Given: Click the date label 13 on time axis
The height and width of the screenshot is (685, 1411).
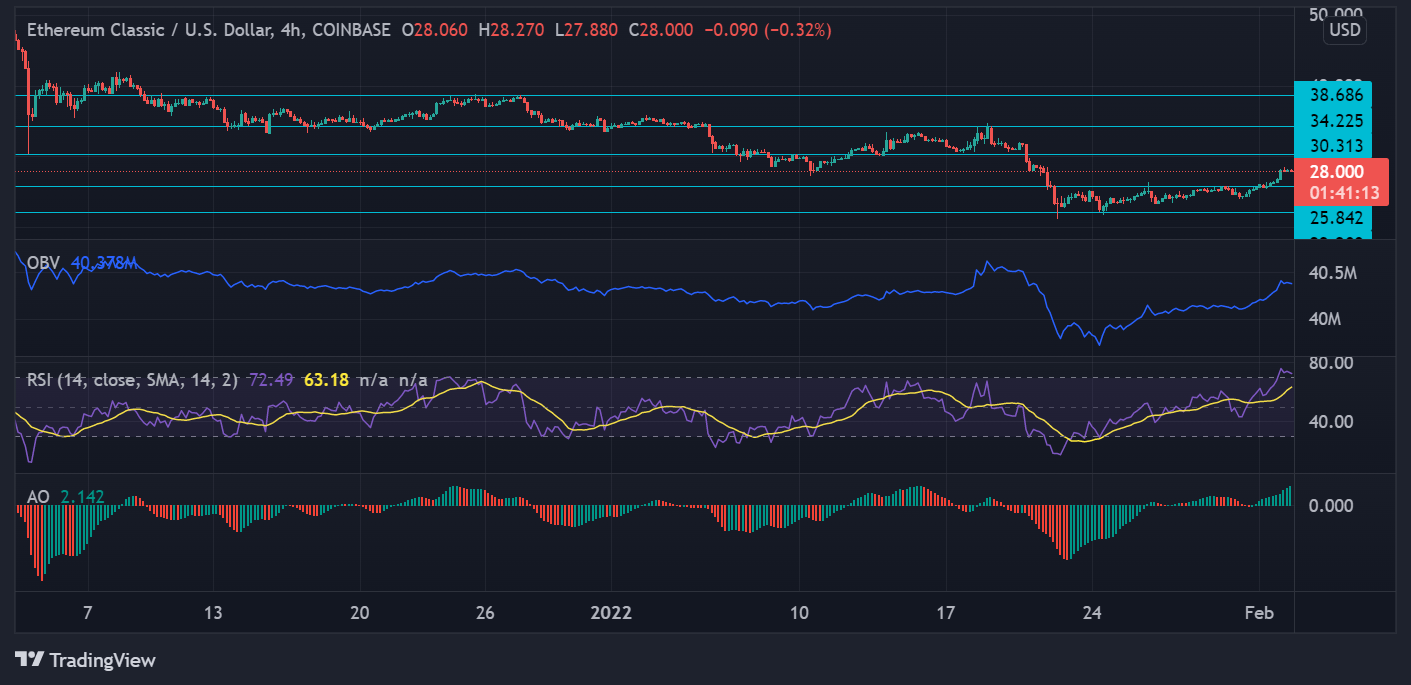Looking at the screenshot, I should pos(215,613).
